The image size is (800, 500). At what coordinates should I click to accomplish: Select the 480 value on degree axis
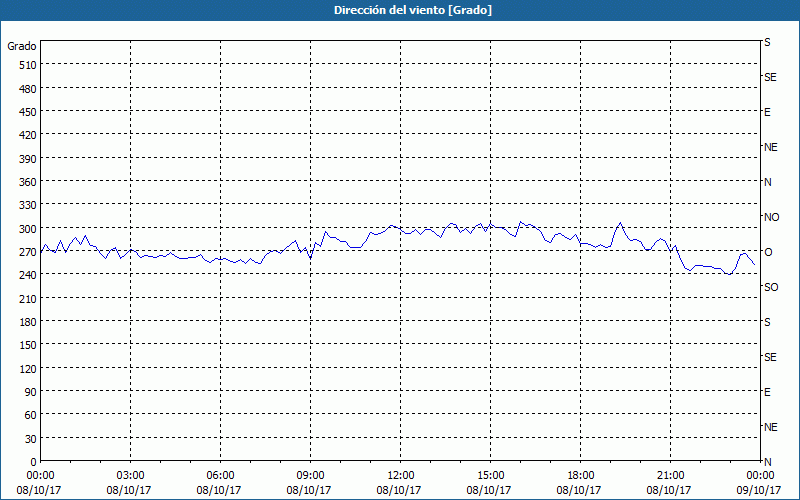(x=28, y=89)
